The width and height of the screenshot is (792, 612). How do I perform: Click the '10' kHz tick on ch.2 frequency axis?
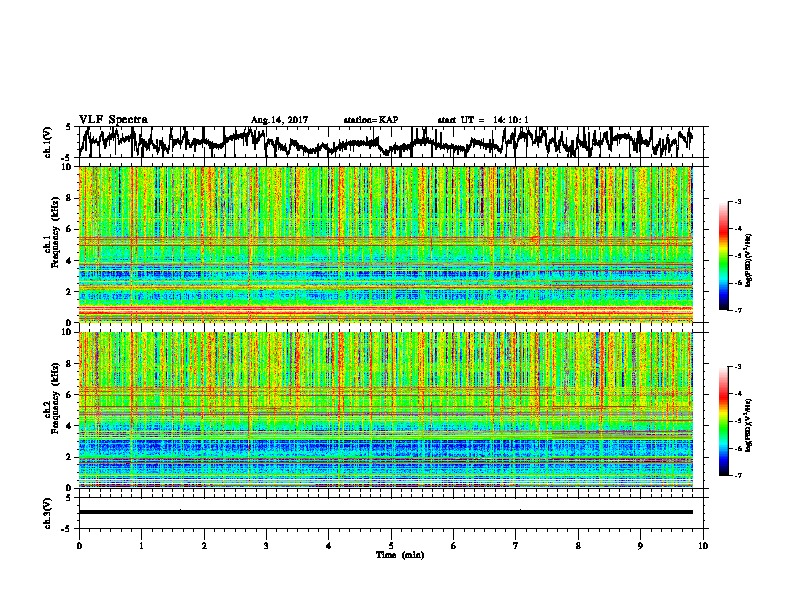[x=69, y=332]
